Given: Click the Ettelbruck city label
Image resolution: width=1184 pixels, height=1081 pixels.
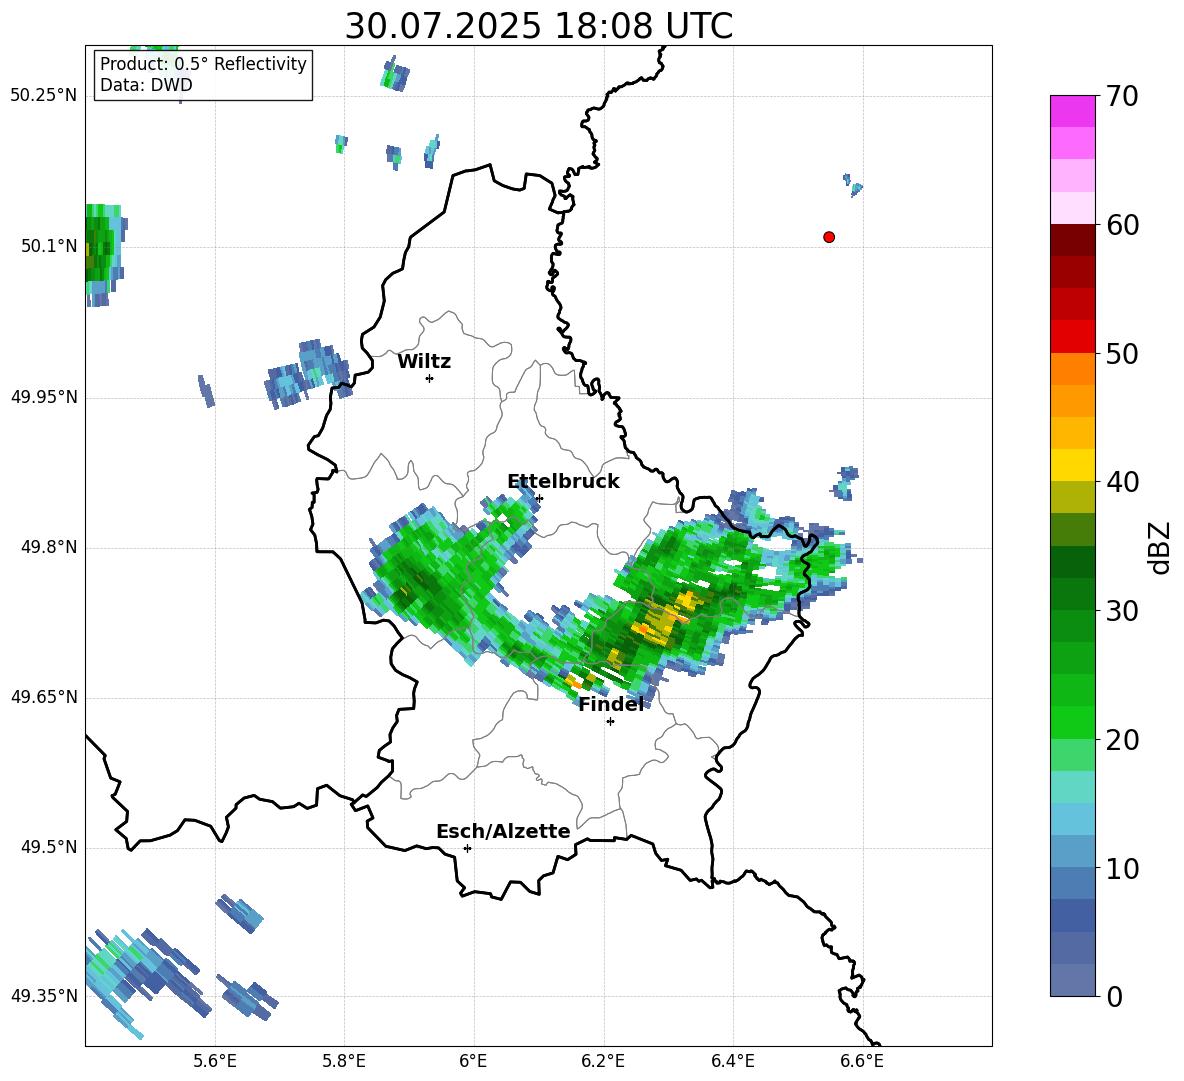Looking at the screenshot, I should [563, 482].
